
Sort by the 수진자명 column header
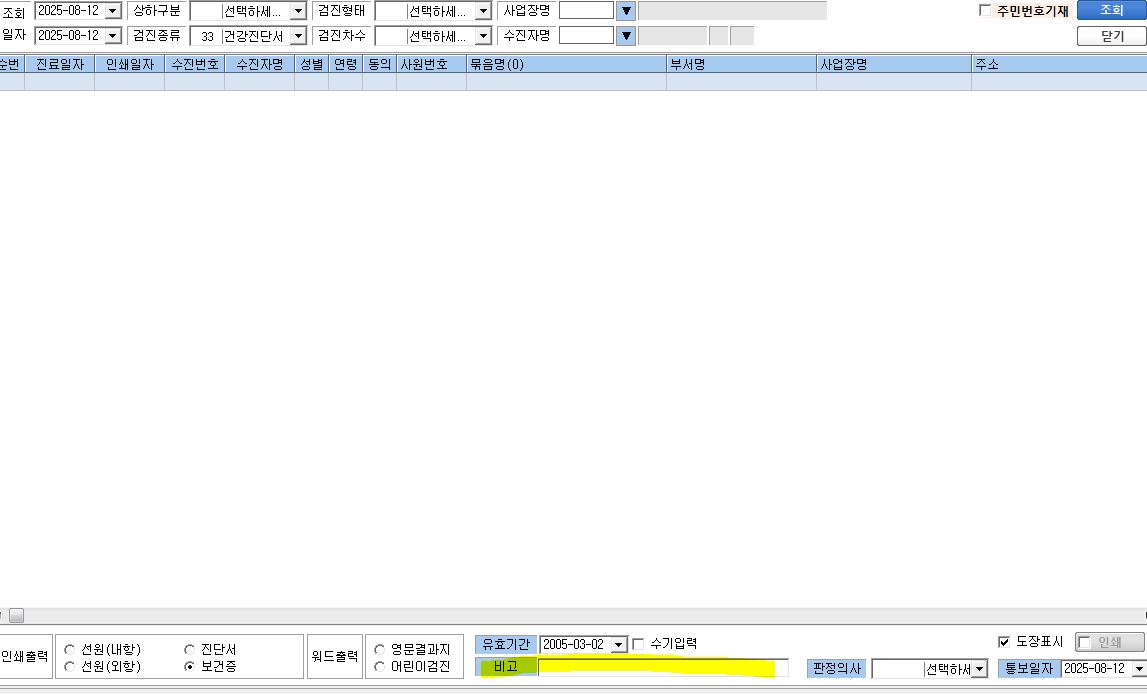point(260,64)
